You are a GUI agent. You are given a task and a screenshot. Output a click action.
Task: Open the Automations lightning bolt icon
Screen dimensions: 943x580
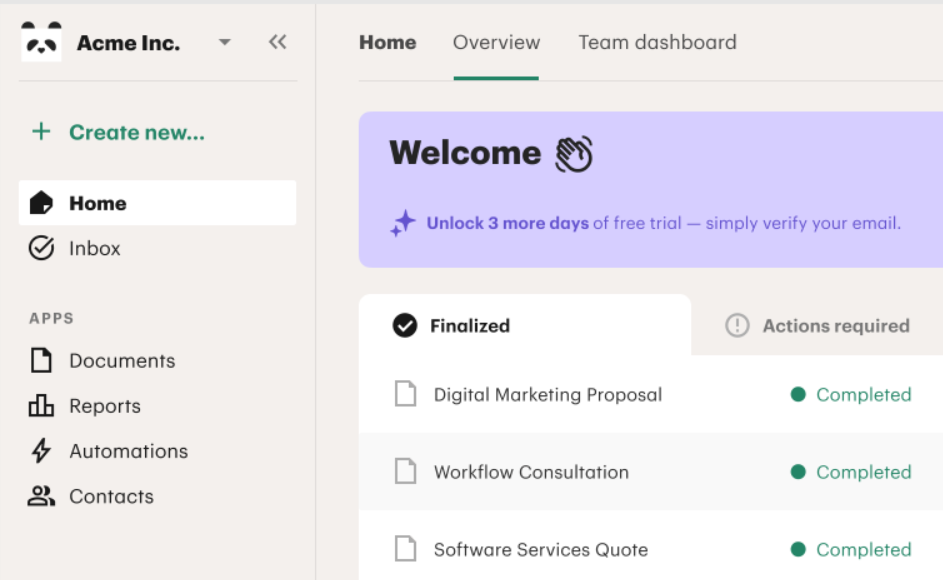(41, 451)
